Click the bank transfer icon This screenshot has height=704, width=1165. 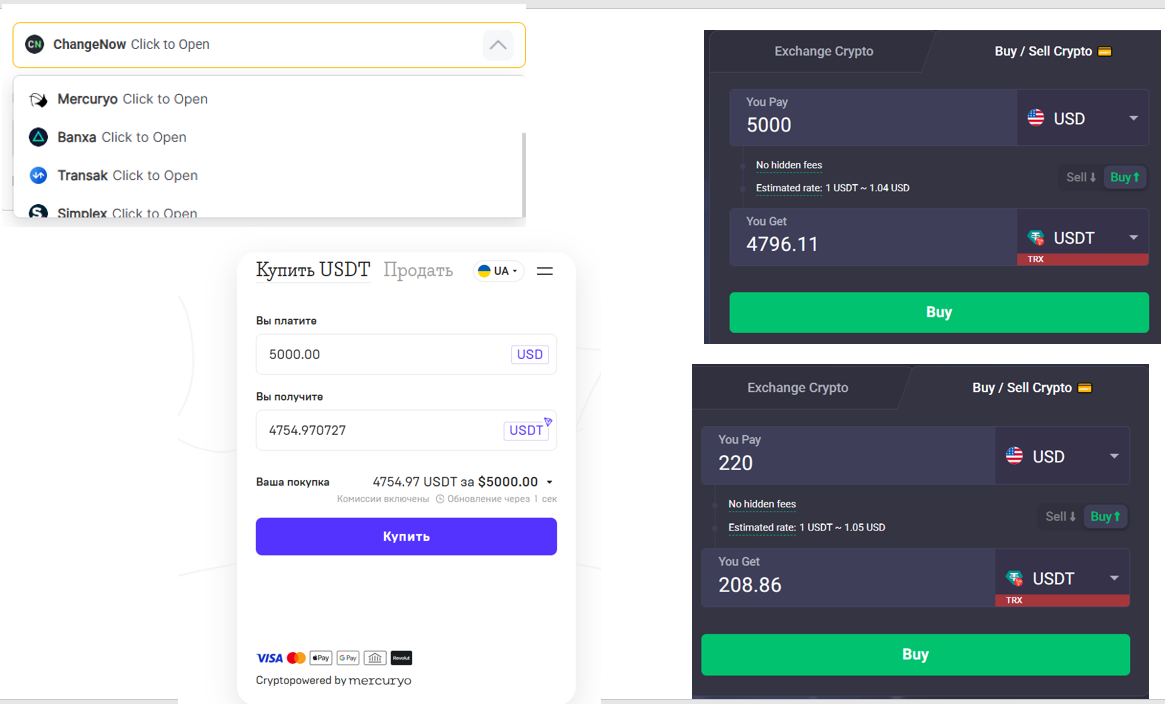[375, 658]
